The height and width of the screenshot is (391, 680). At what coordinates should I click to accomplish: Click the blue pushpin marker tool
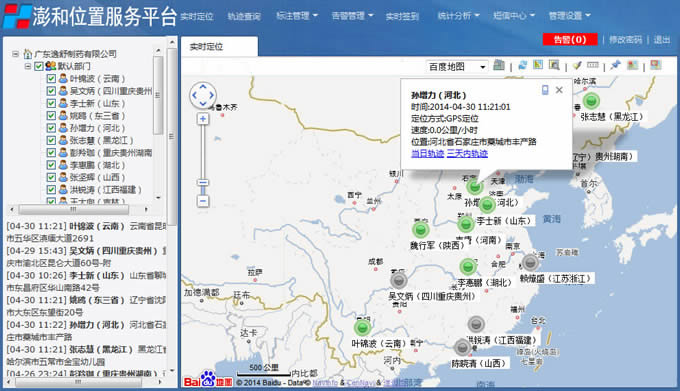615,65
